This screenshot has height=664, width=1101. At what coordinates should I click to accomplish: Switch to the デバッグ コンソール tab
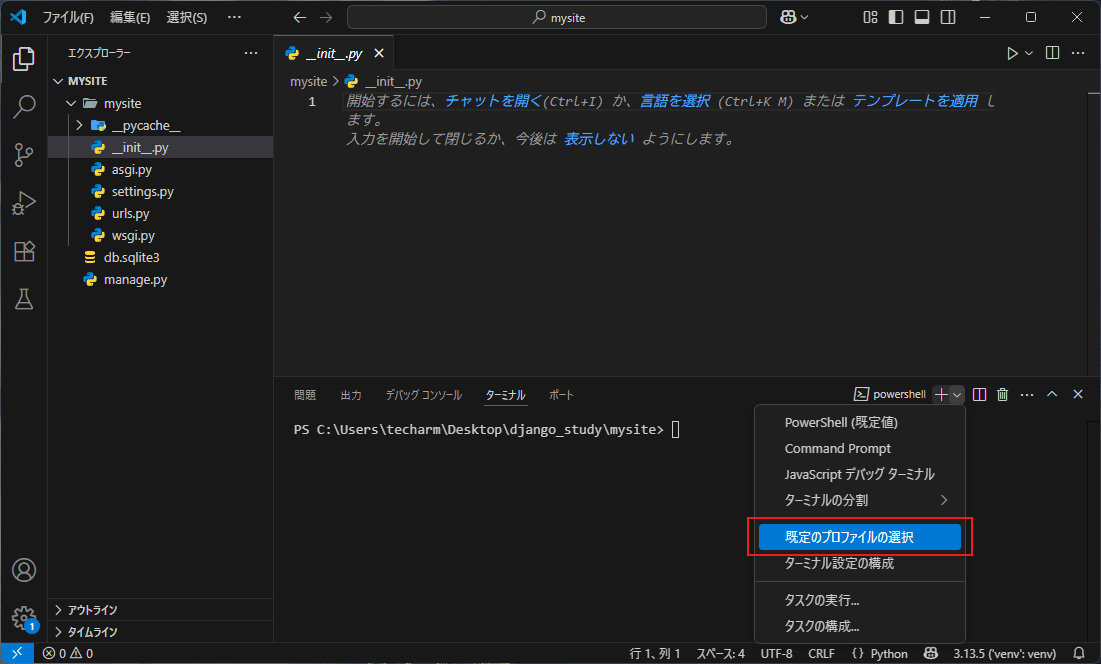click(x=423, y=395)
